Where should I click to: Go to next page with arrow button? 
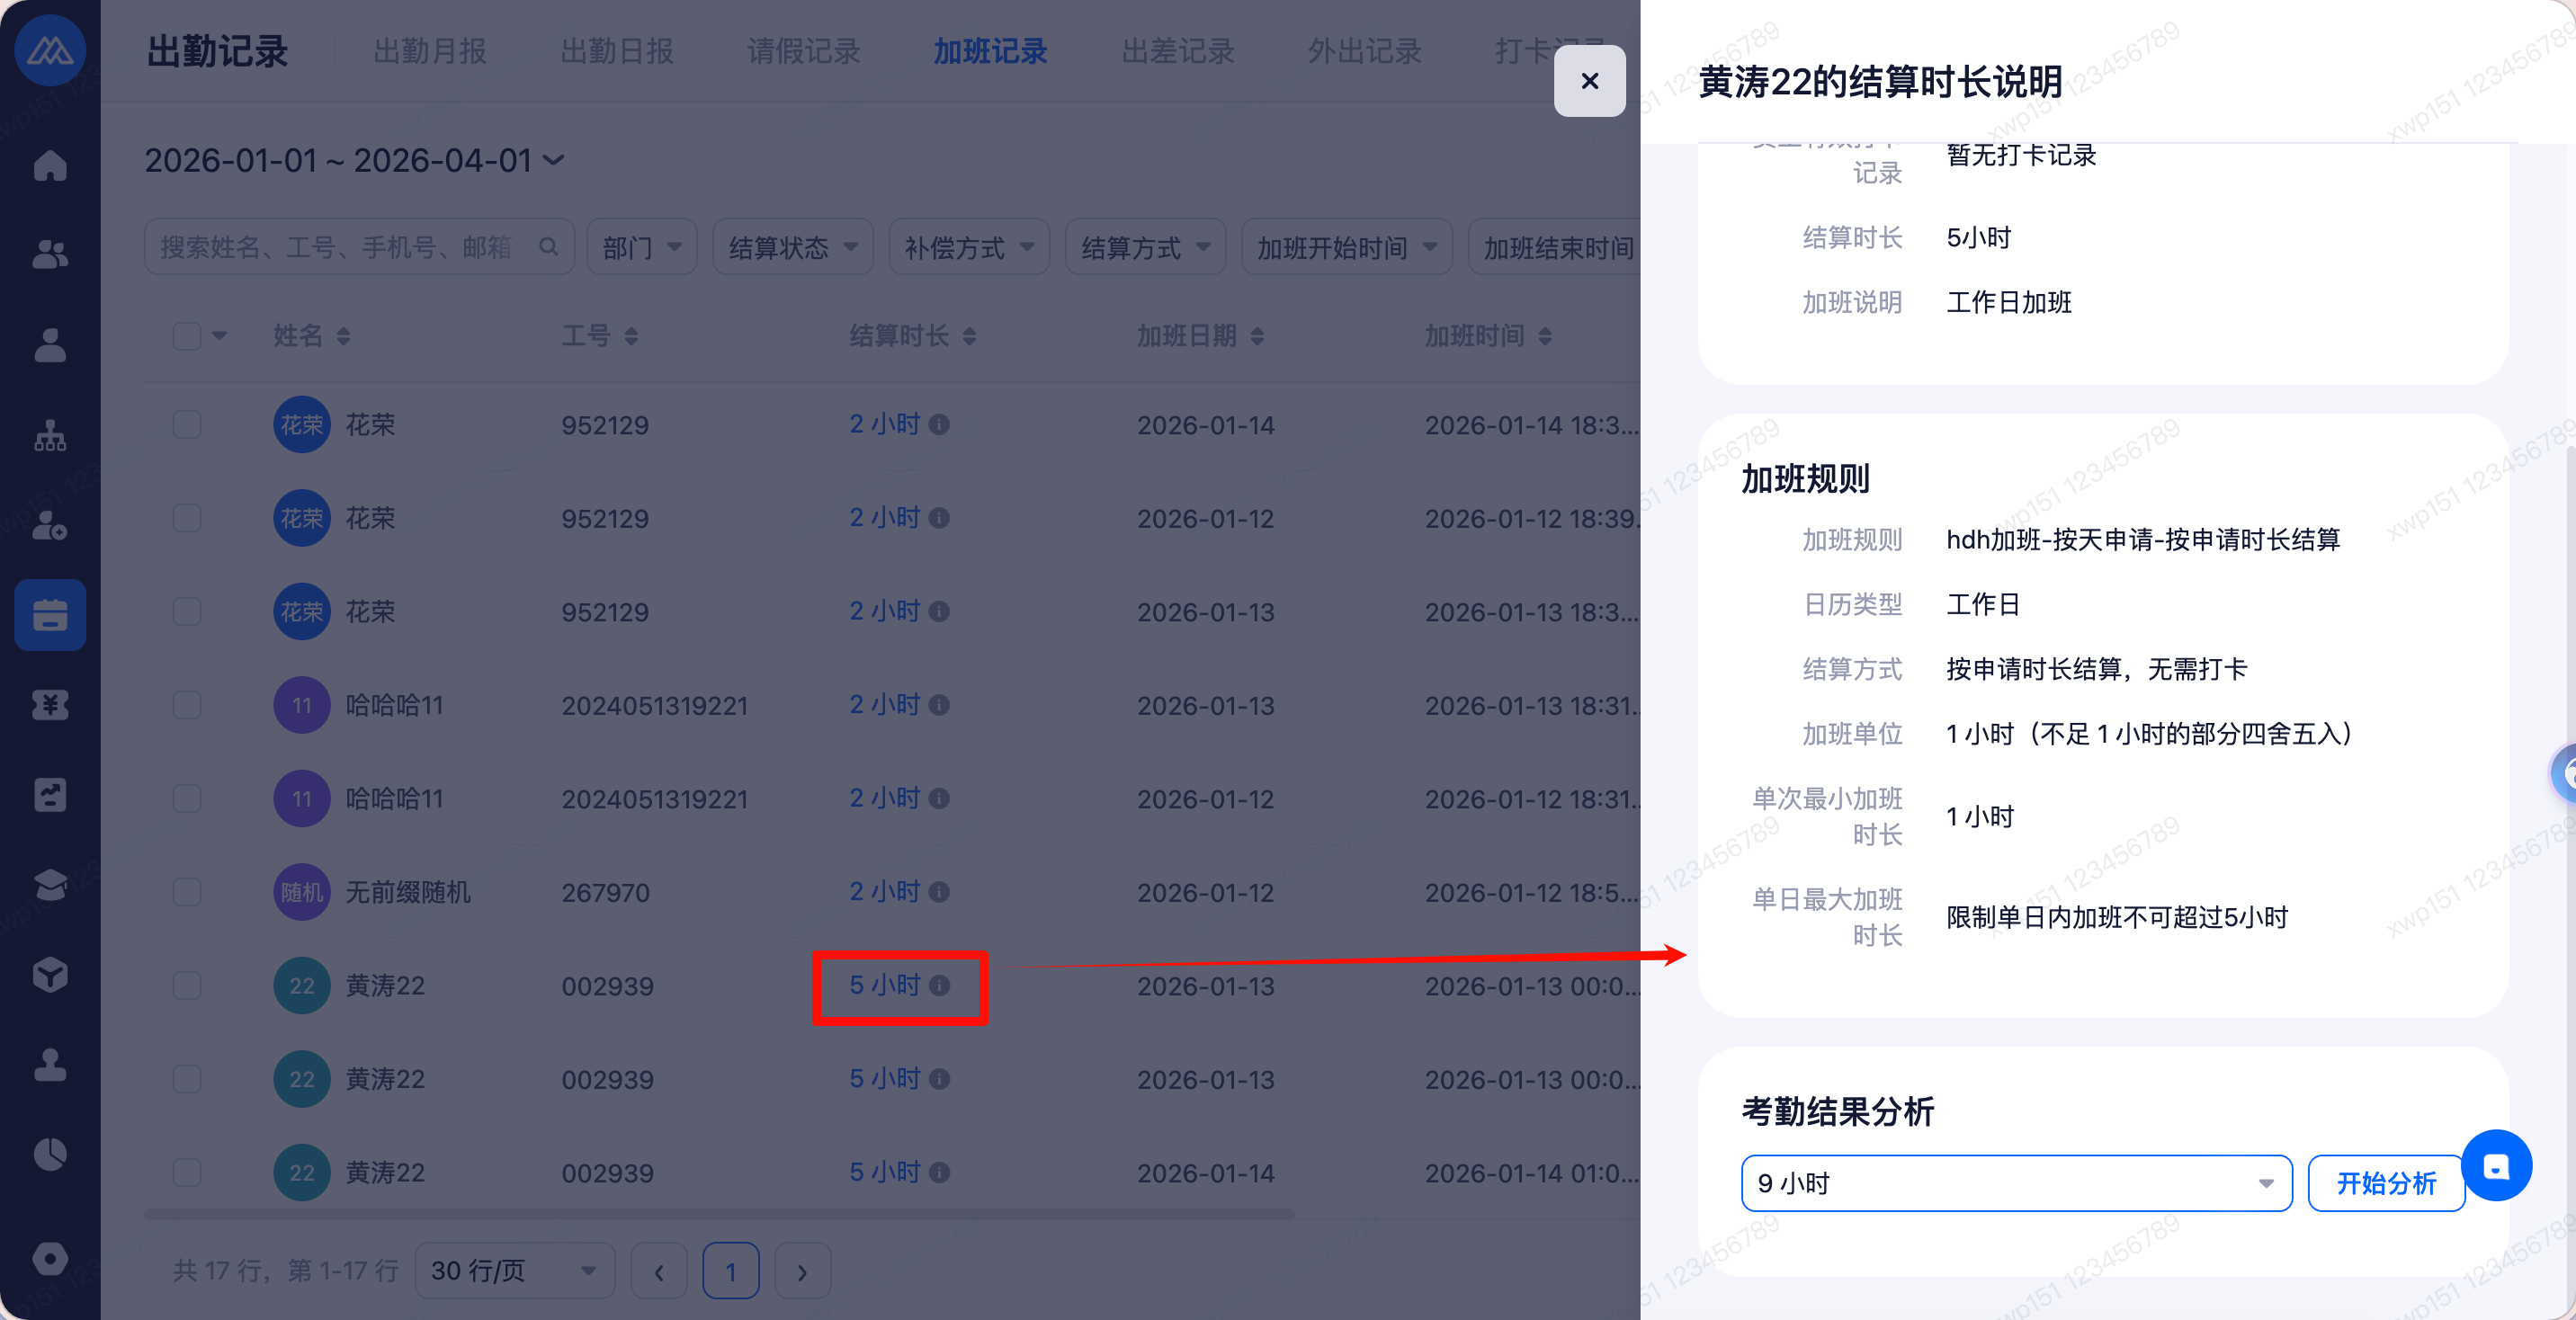point(802,1271)
